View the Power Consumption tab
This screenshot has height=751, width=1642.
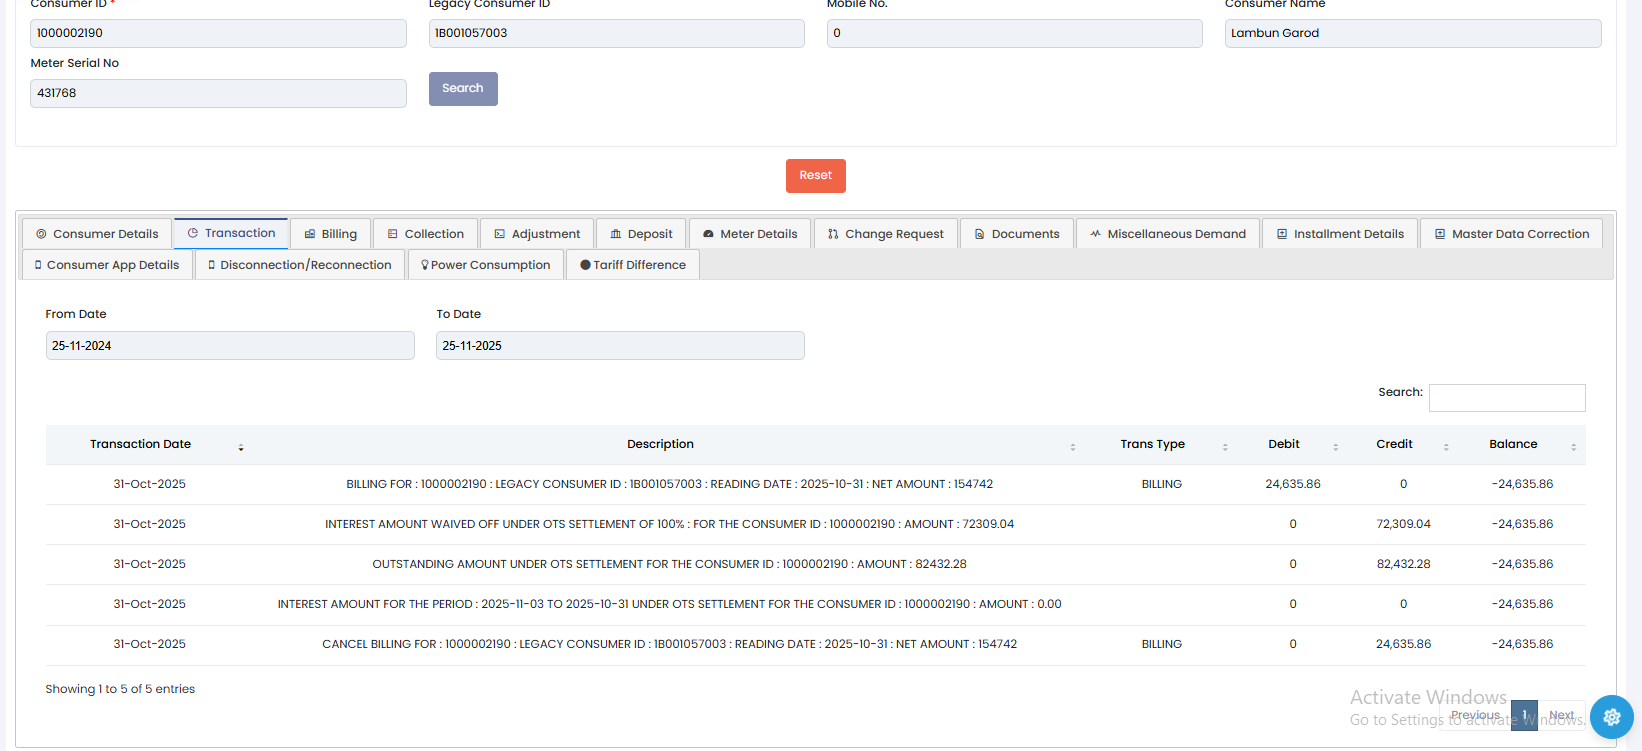click(x=486, y=265)
